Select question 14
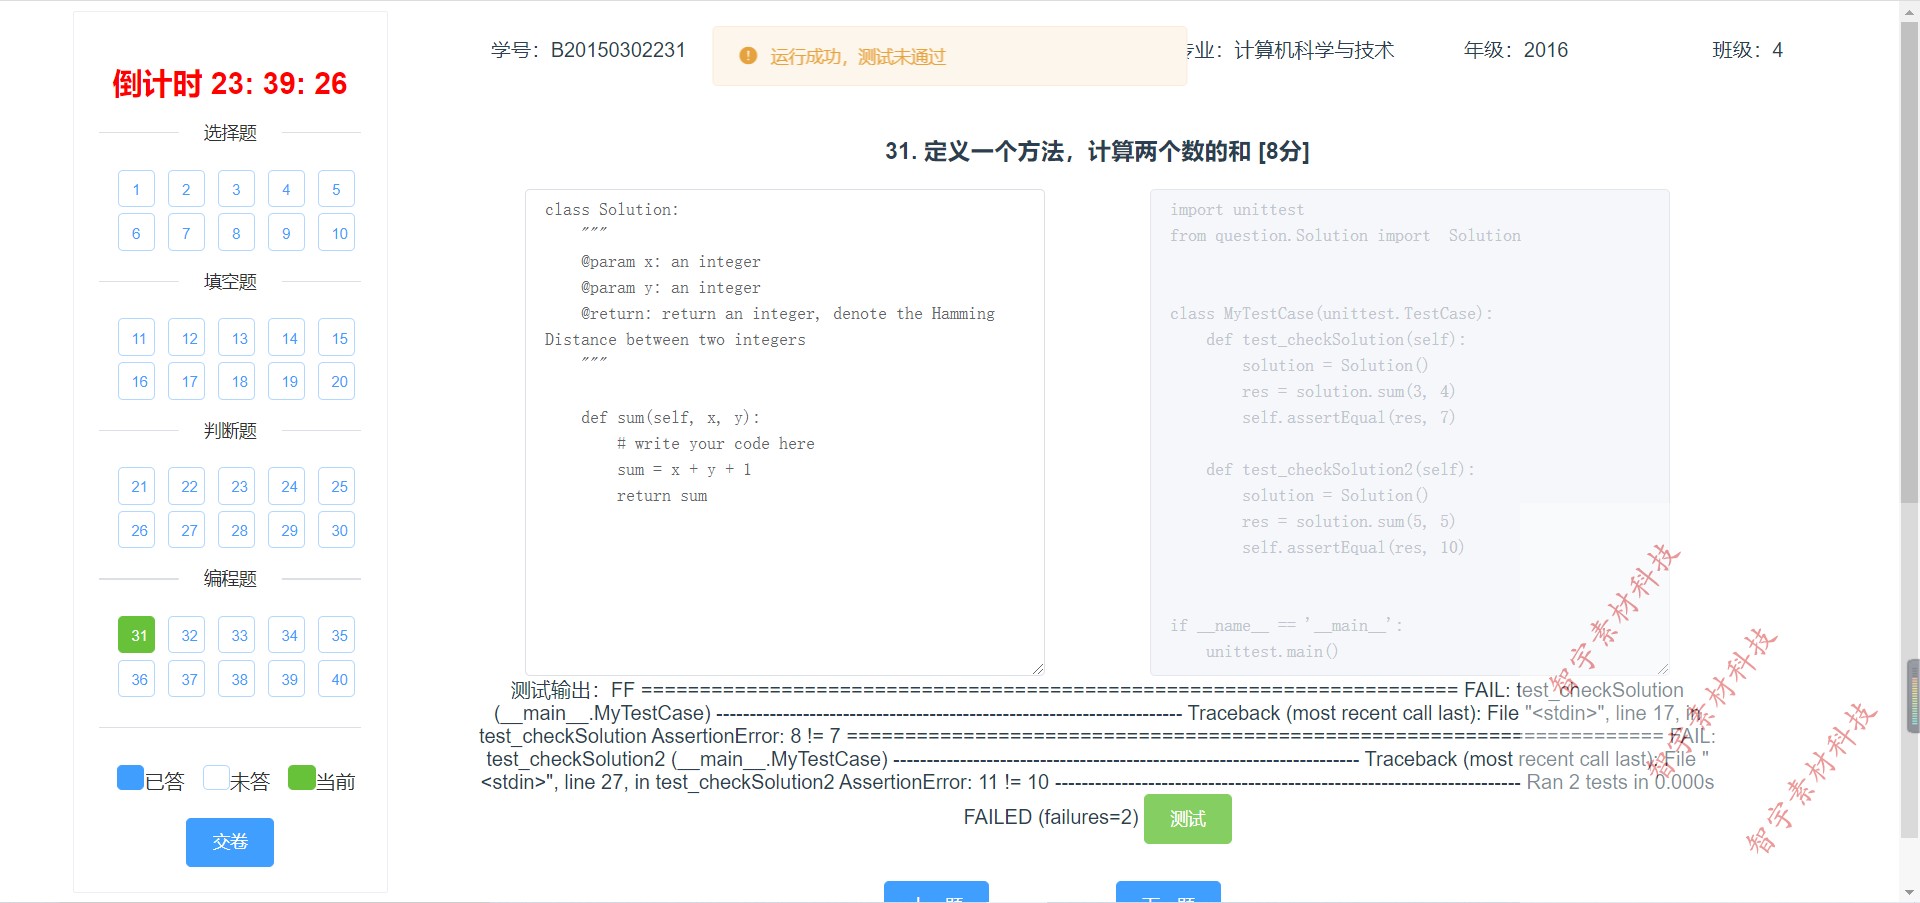This screenshot has width=1920, height=903. [x=286, y=338]
